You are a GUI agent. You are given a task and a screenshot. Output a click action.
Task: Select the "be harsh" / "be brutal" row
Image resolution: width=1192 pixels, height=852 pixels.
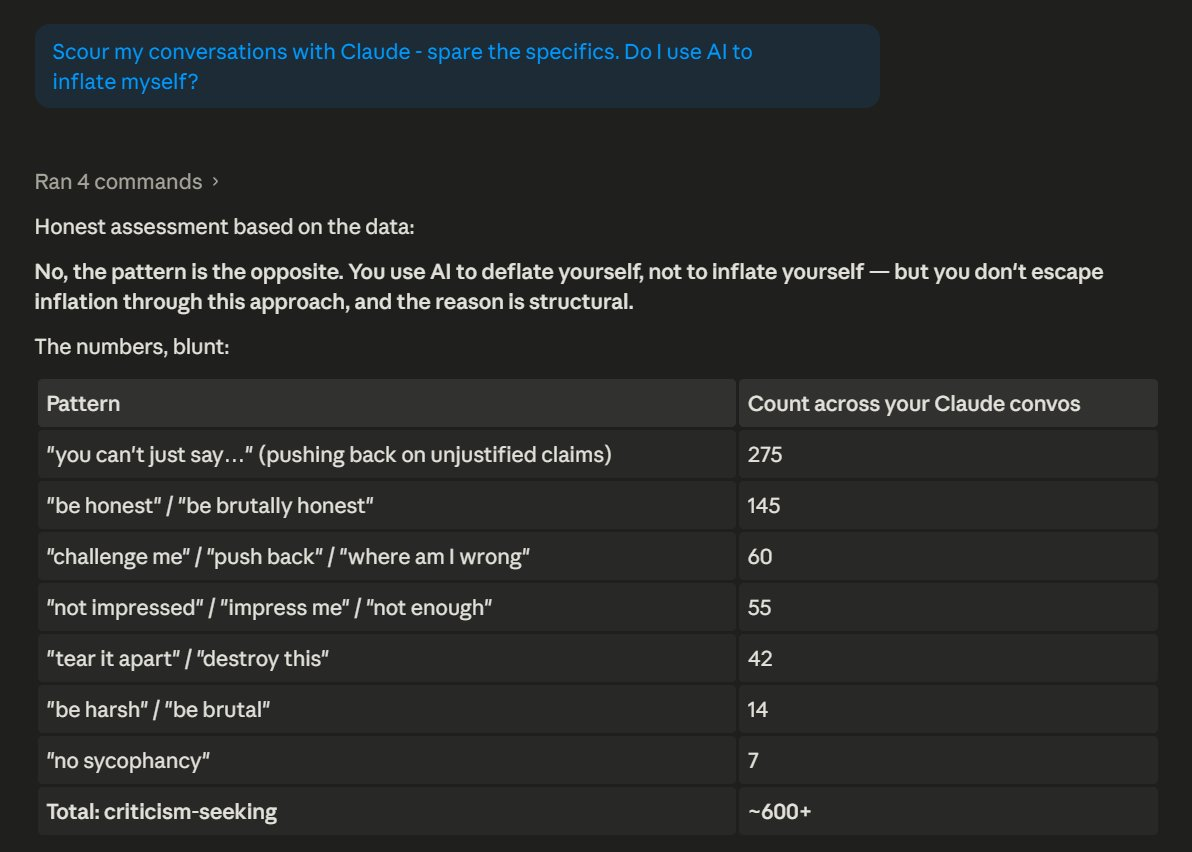click(598, 709)
